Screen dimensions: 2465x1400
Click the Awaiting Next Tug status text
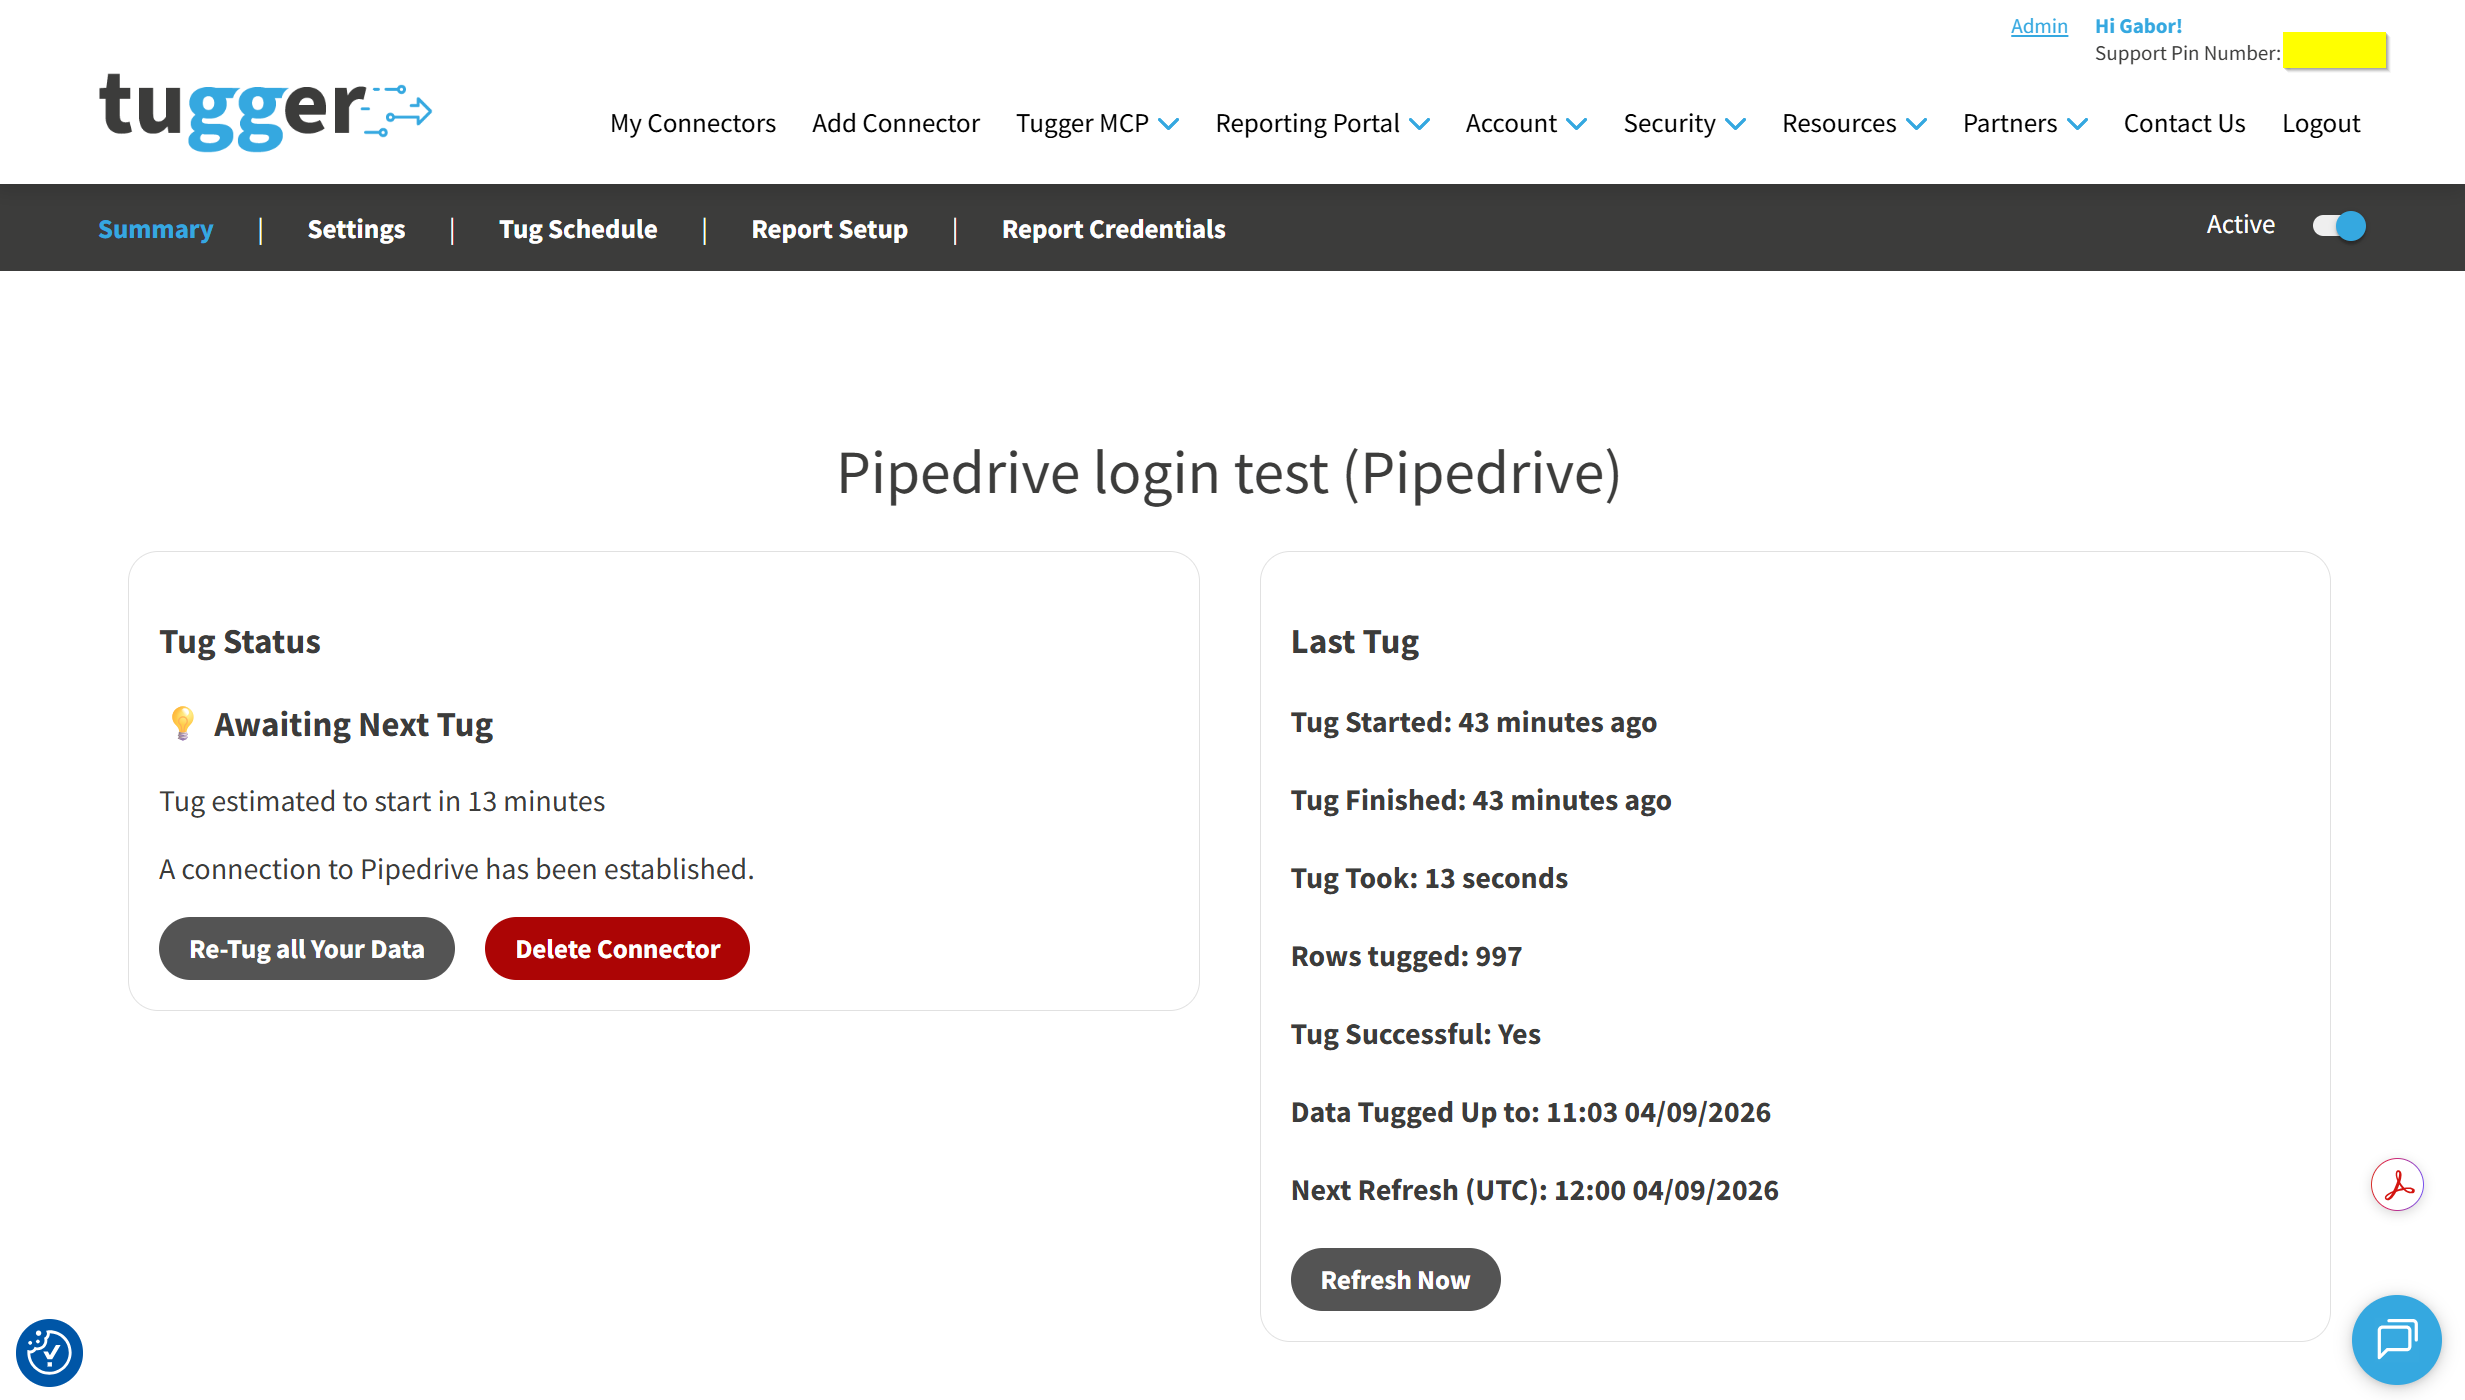pyautogui.click(x=353, y=724)
